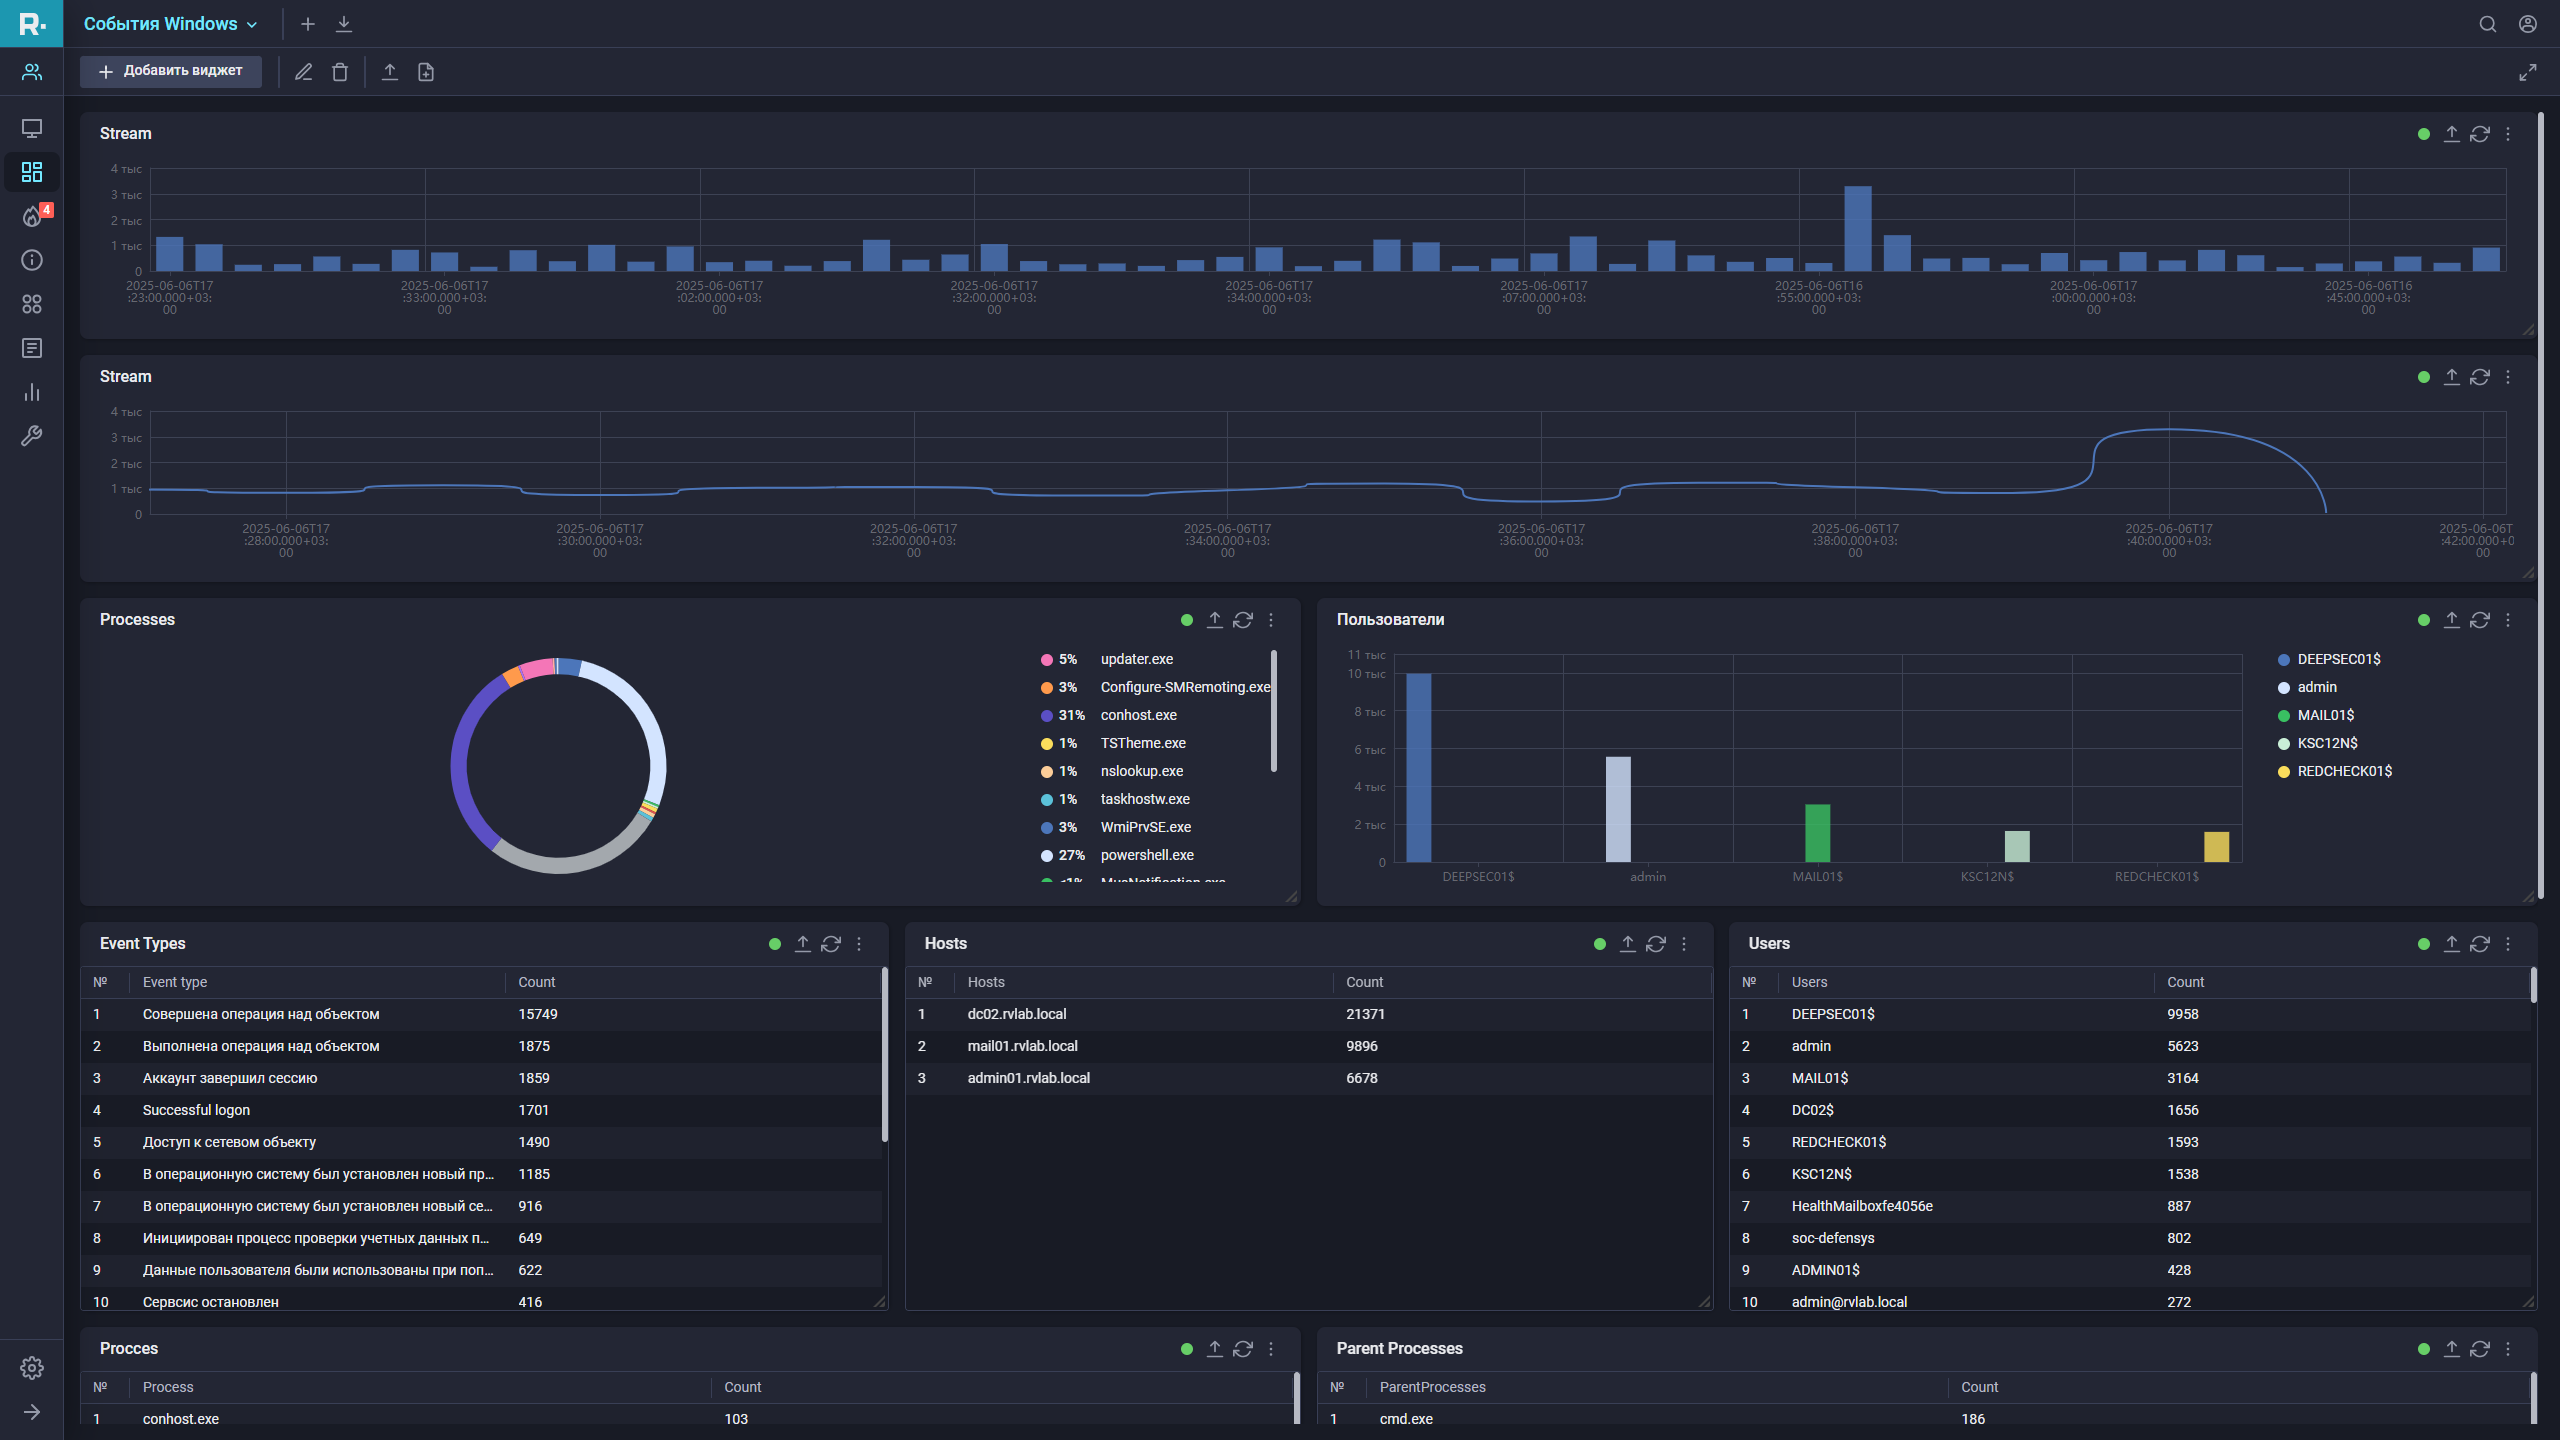This screenshot has width=2560, height=1440.
Task: Open the search icon at top right
Action: point(2488,24)
